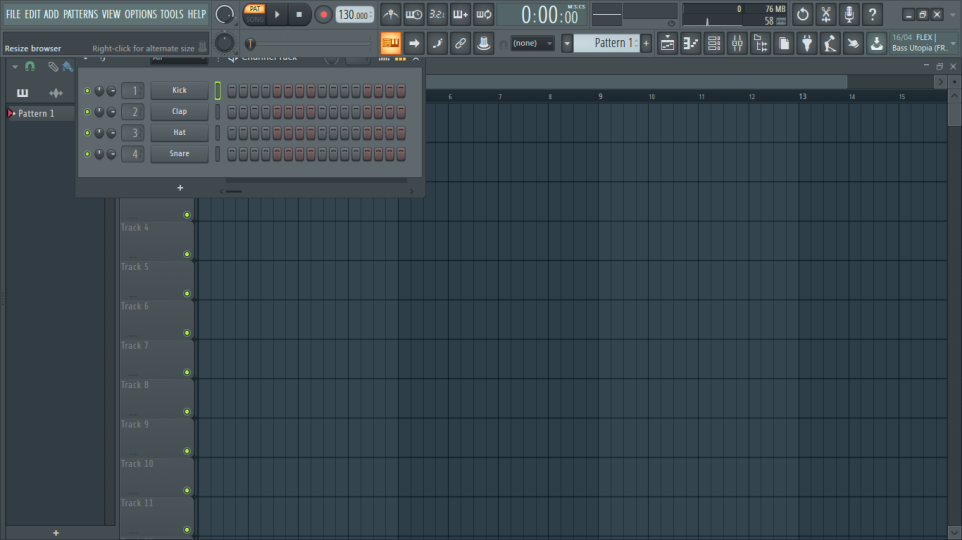
Task: Click the project picker pages icon
Action: click(x=783, y=44)
